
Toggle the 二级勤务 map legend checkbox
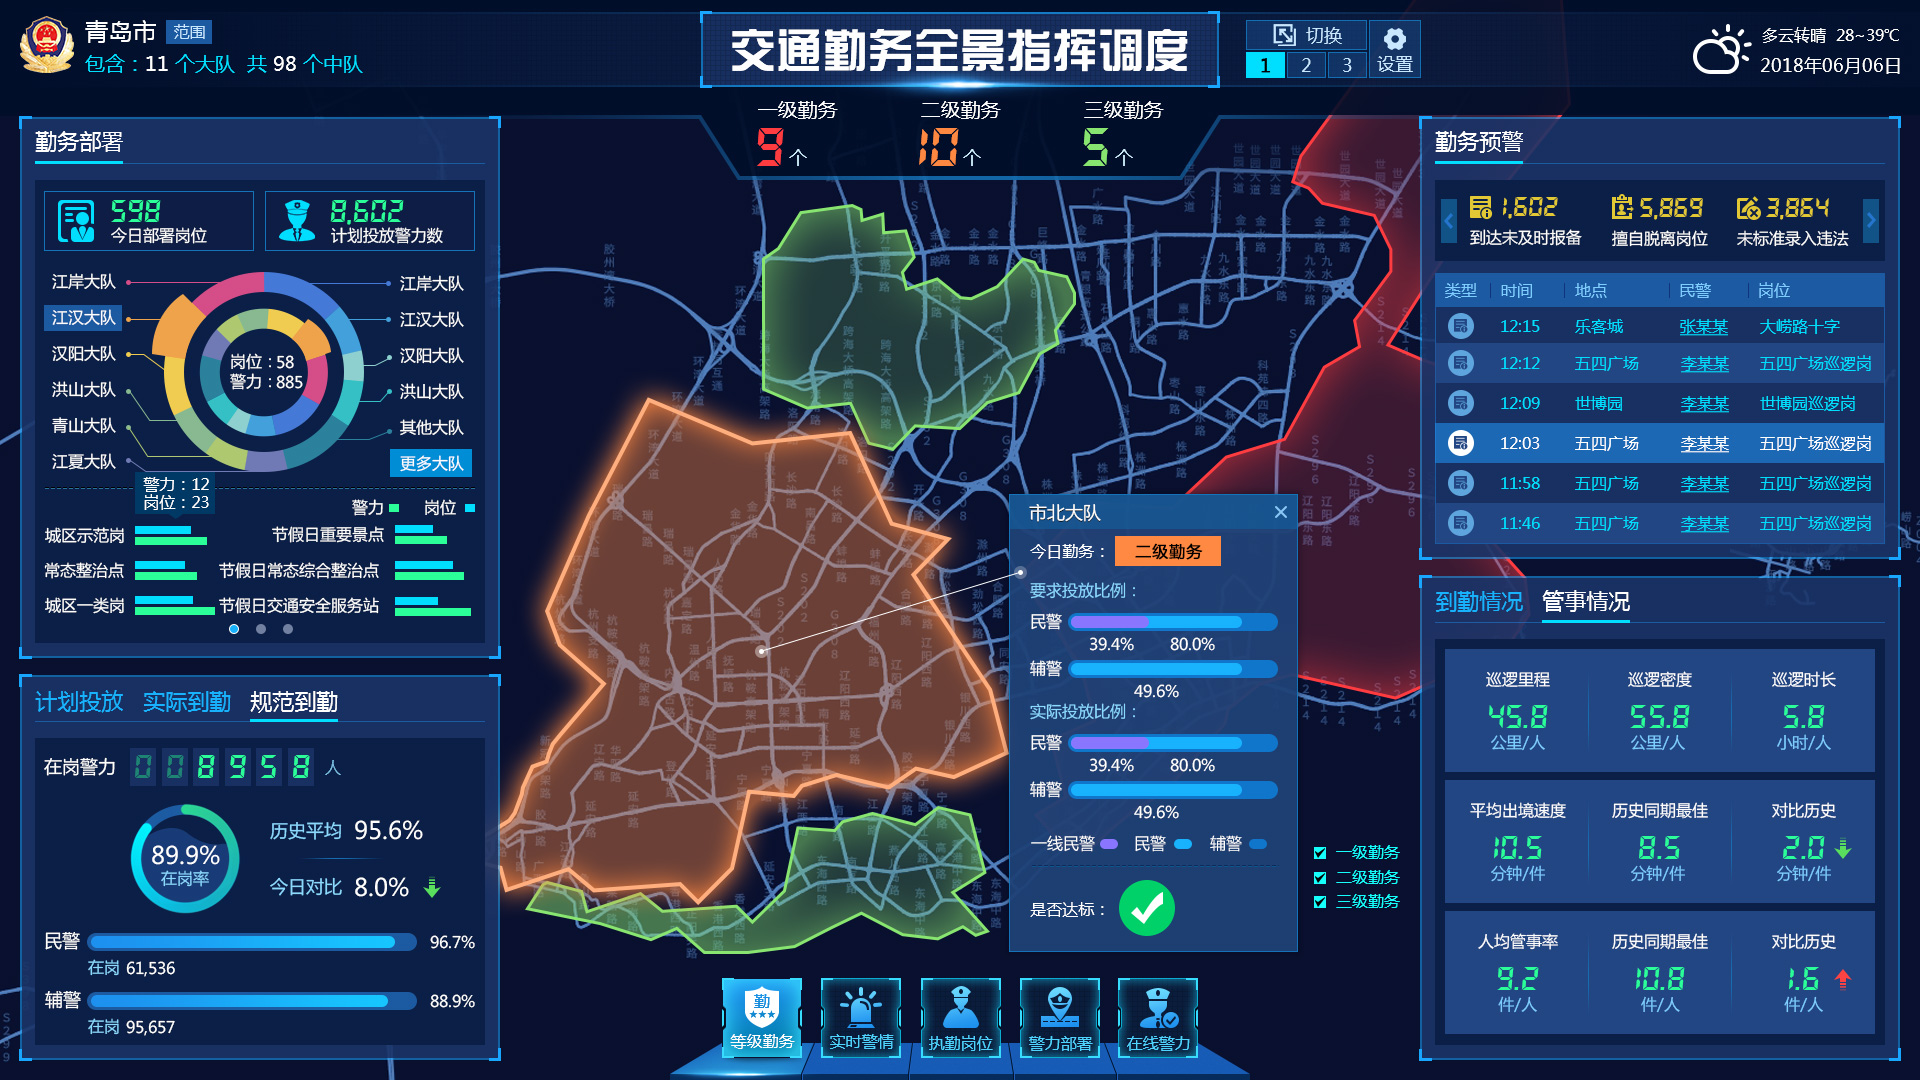(1320, 877)
